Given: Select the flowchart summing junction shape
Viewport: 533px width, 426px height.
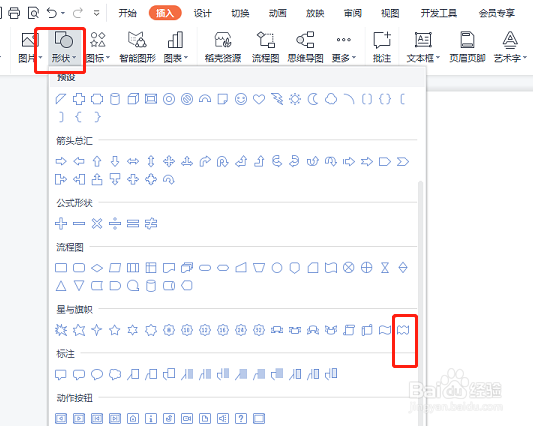Looking at the screenshot, I should point(348,268).
